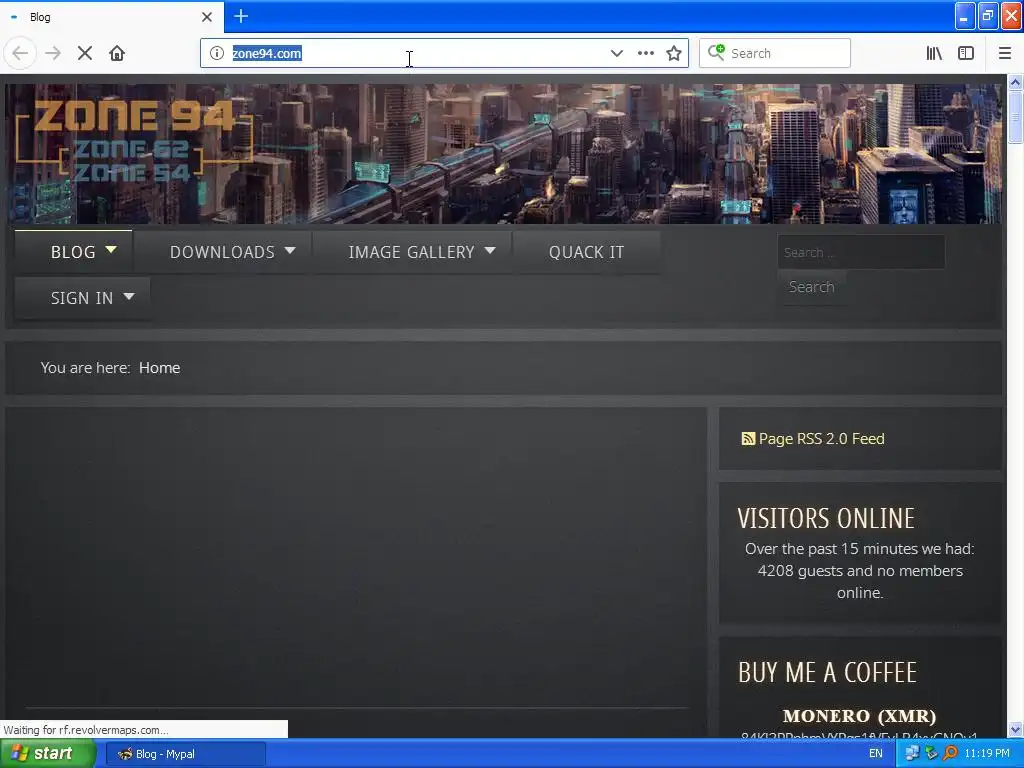Open page actions three-dots menu
Screen dimensions: 1024x768
645,53
